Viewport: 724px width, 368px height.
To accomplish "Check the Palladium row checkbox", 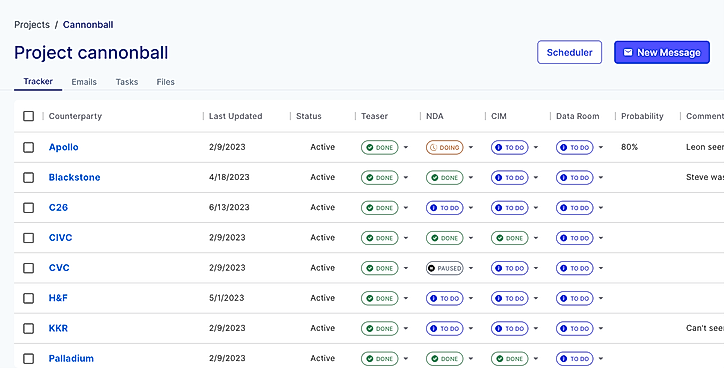I will click(29, 358).
